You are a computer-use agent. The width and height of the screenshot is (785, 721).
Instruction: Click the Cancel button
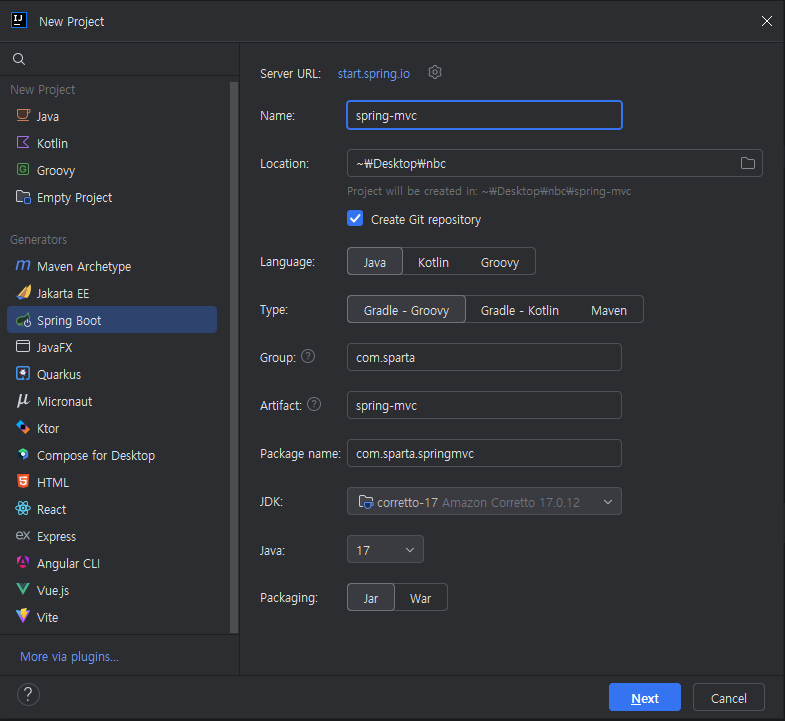pyautogui.click(x=729, y=697)
